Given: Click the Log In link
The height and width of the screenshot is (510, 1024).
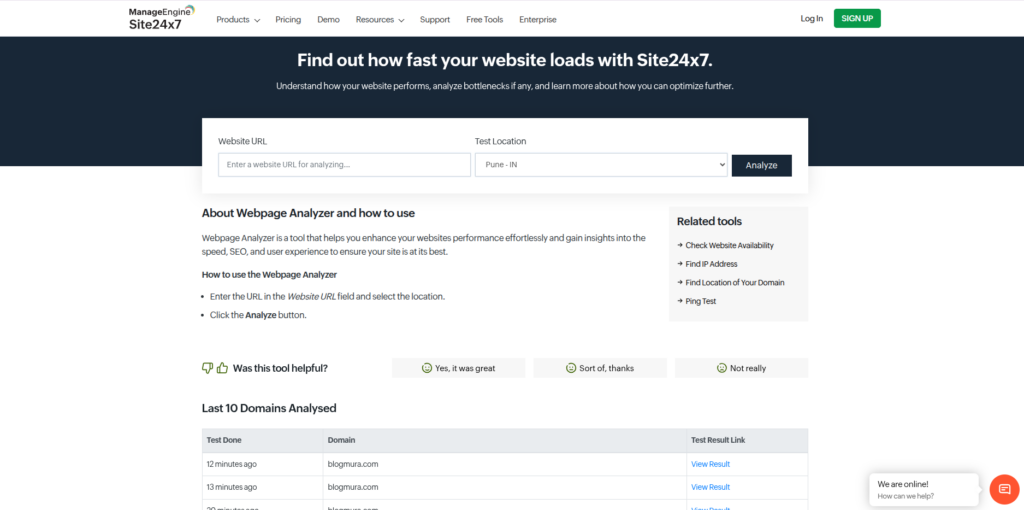Looking at the screenshot, I should (x=812, y=18).
